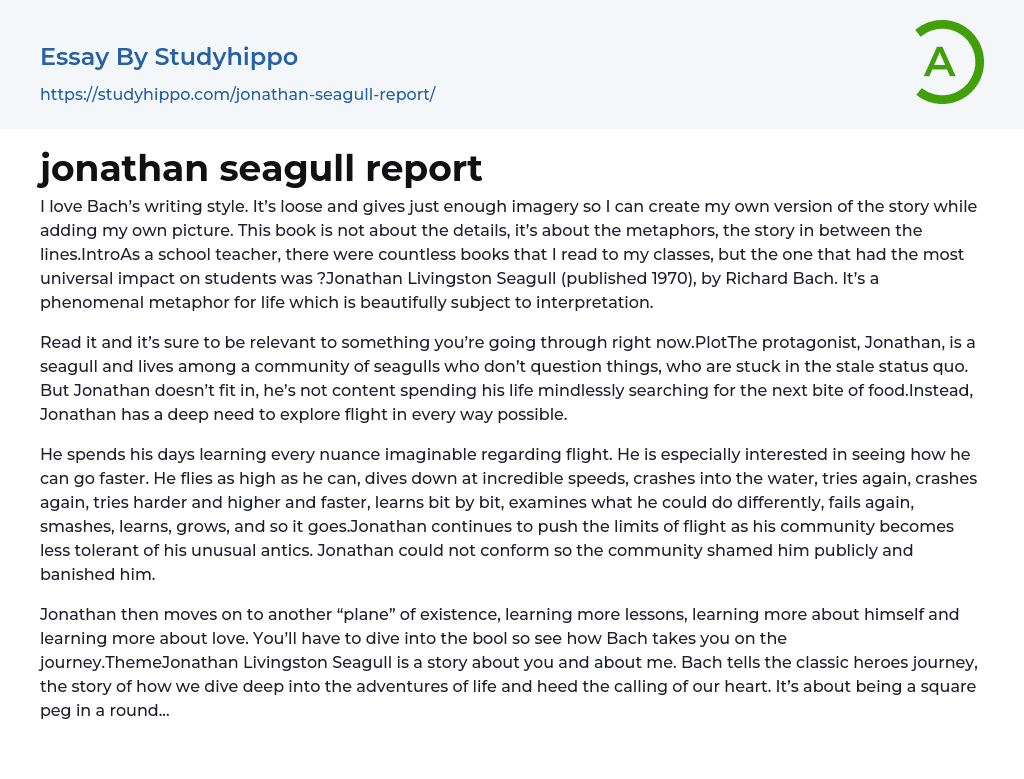Click the paragraph starting "He spends his days learning"

508,514
